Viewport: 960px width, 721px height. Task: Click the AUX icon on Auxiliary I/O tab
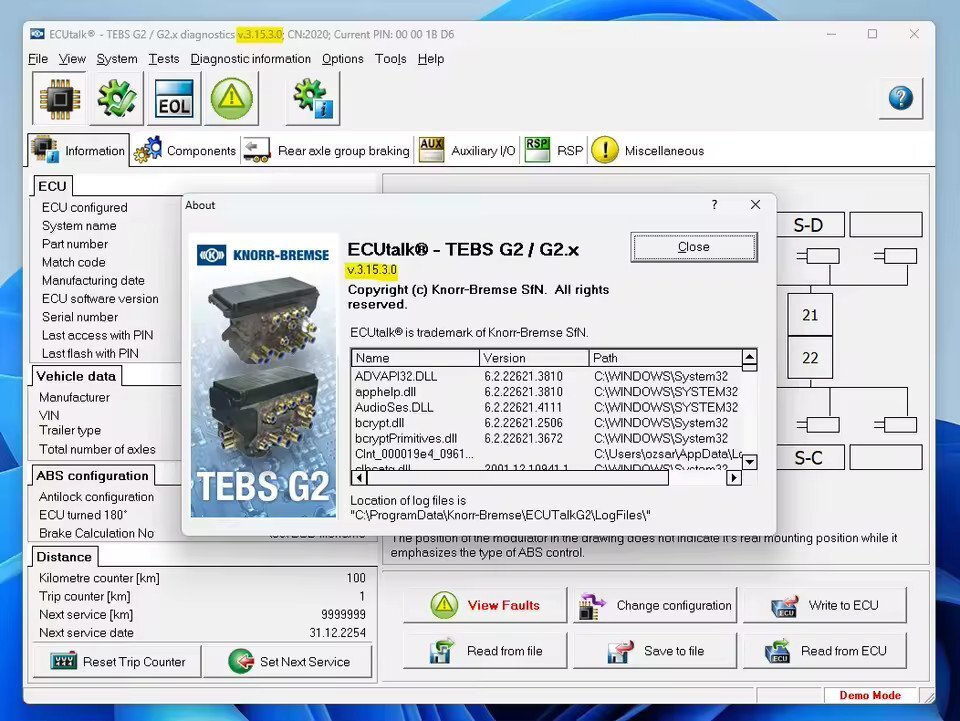coord(430,149)
